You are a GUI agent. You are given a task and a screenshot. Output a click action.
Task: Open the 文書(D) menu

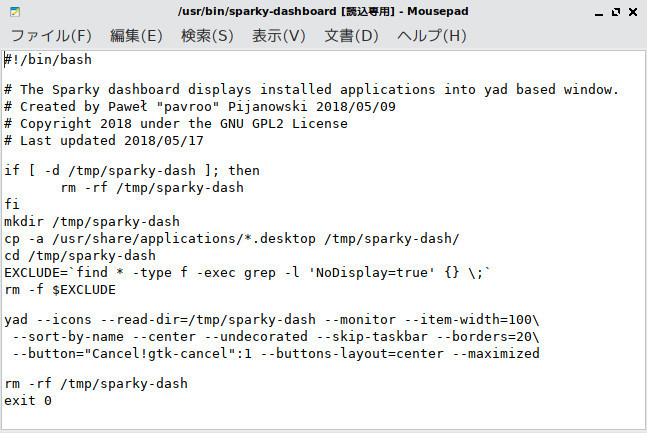(351, 36)
